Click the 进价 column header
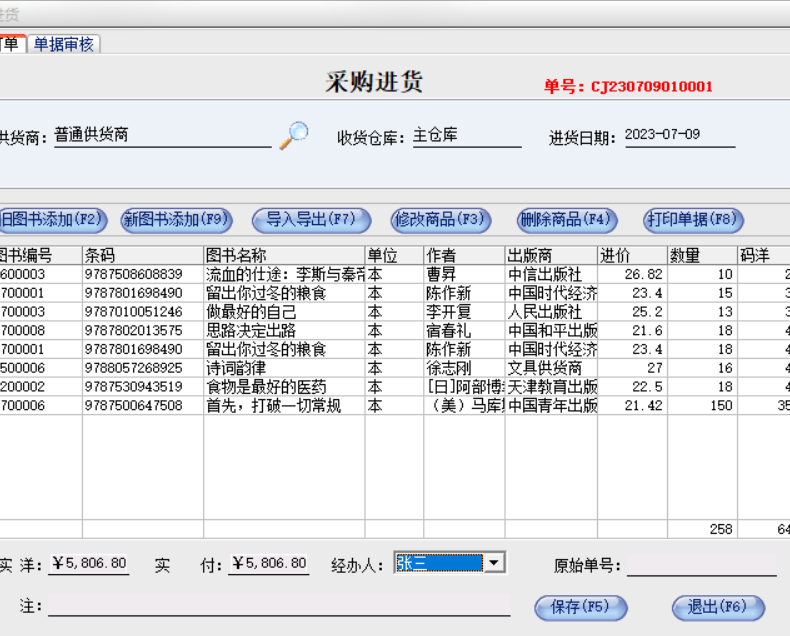The height and width of the screenshot is (636, 790). pyautogui.click(x=632, y=256)
